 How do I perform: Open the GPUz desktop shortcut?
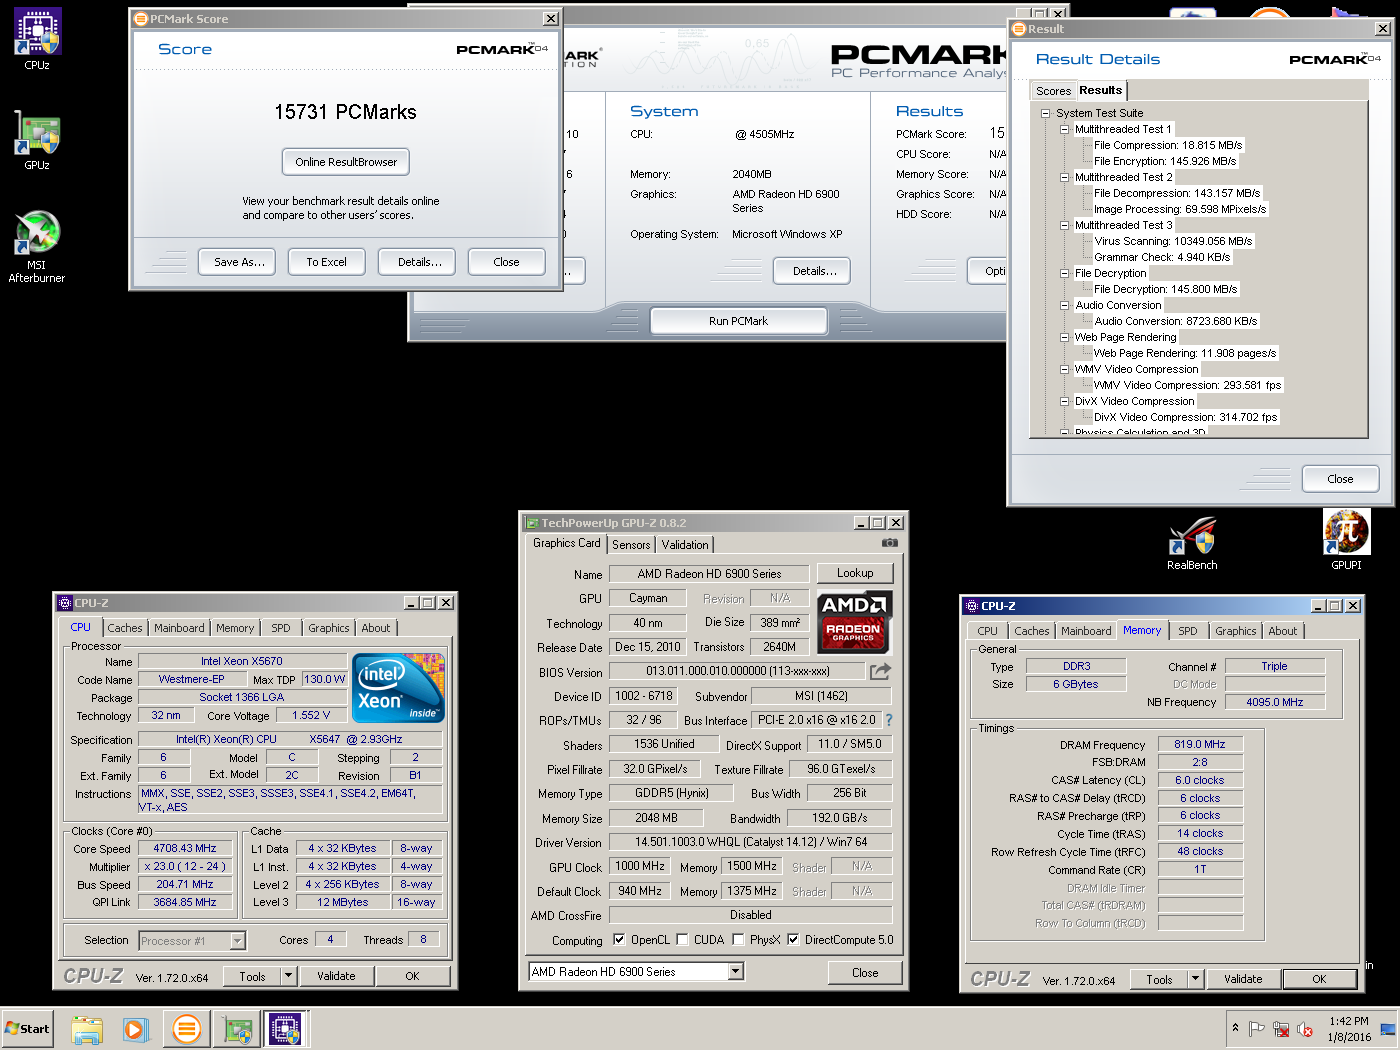pos(37,140)
